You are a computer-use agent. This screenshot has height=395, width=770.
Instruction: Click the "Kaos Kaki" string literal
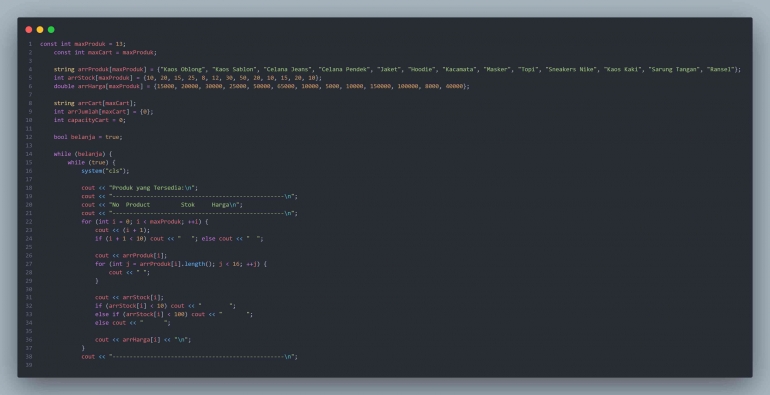pos(622,69)
